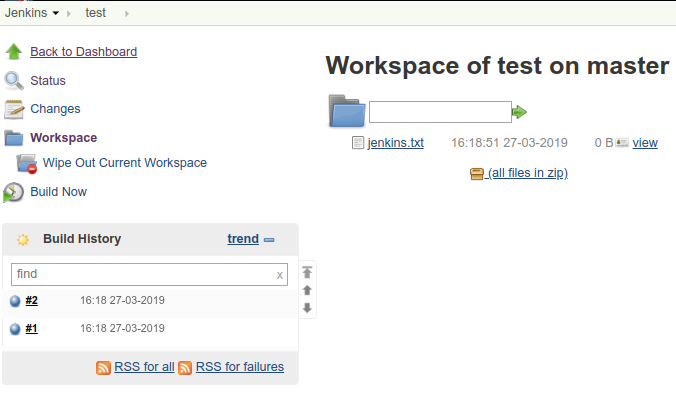Click the 0 B file size
The height and width of the screenshot is (402, 676).
click(604, 143)
